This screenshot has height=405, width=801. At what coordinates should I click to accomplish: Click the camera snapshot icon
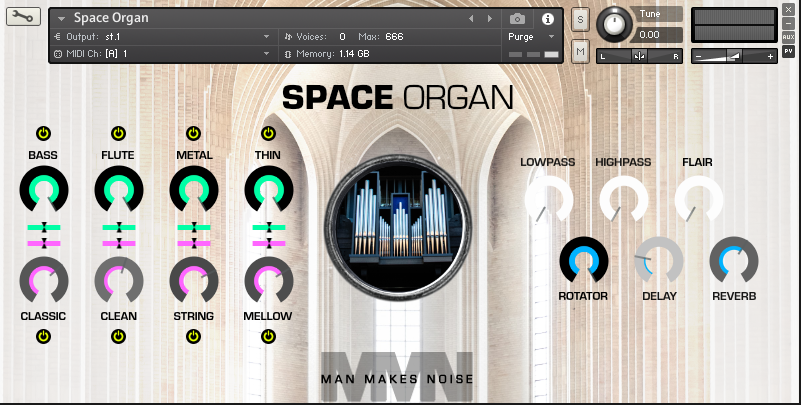pyautogui.click(x=517, y=19)
